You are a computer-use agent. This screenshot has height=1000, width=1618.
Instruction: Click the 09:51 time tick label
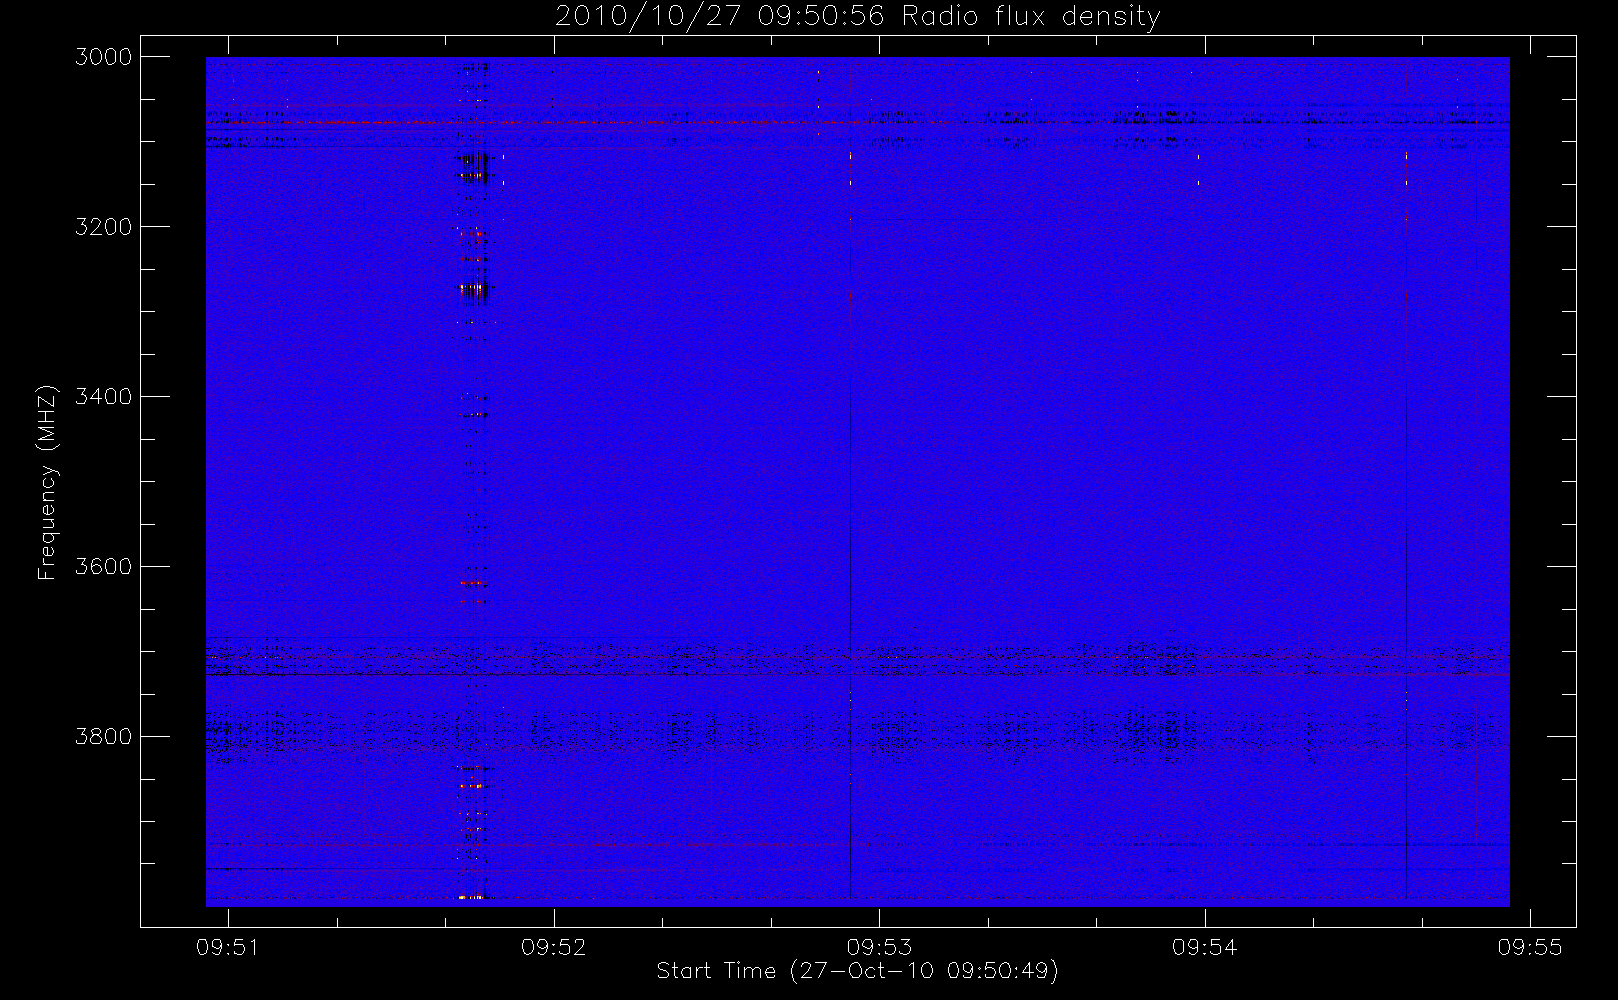(228, 947)
